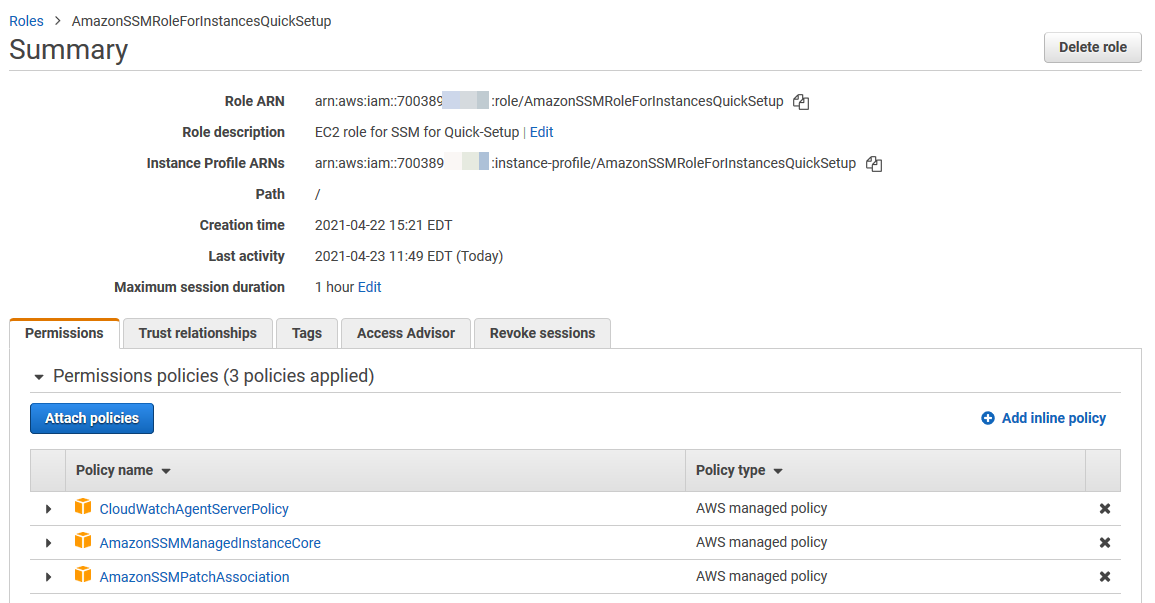Click the policy type cell for AmazonSSMManagedInstanceCore
This screenshot has height=603, width=1155.
762,542
